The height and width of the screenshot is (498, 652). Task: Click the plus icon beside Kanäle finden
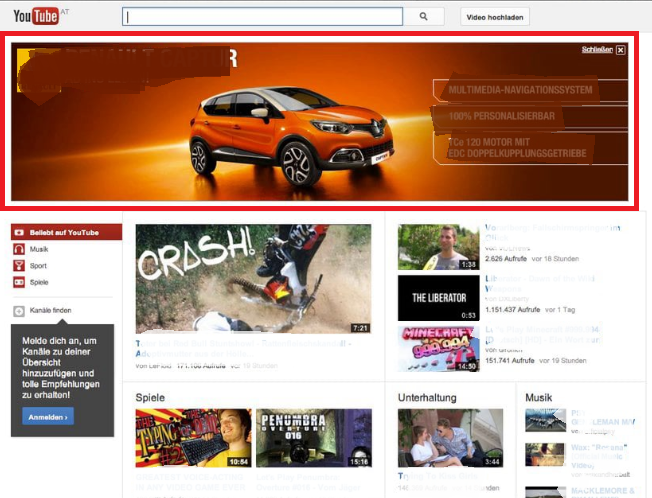19,311
